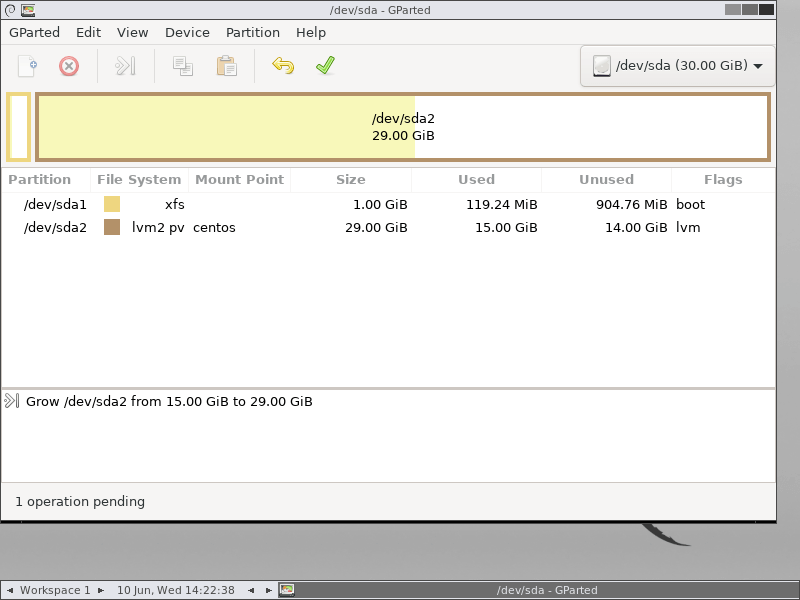Click the Delete partition toolbar icon
This screenshot has width=800, height=600.
(69, 67)
